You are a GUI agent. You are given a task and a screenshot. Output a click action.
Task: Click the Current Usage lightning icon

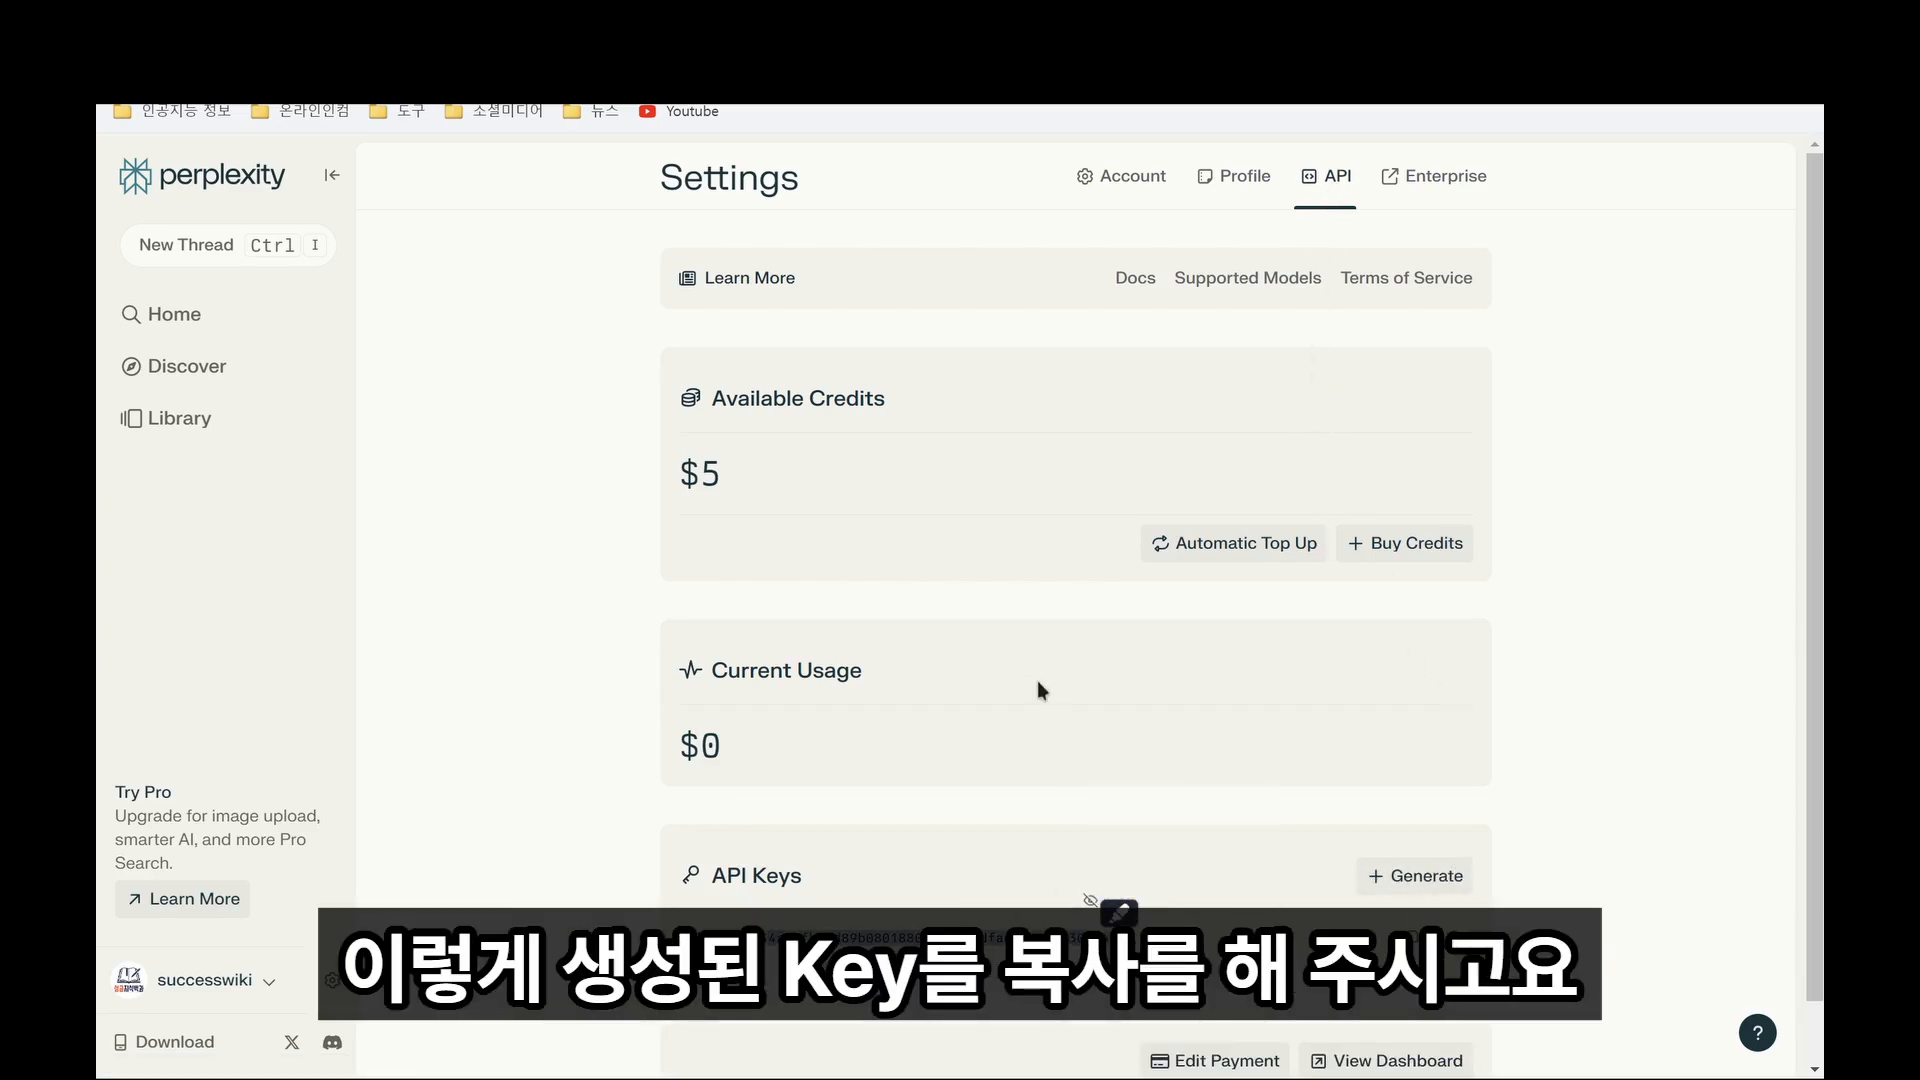pyautogui.click(x=690, y=670)
